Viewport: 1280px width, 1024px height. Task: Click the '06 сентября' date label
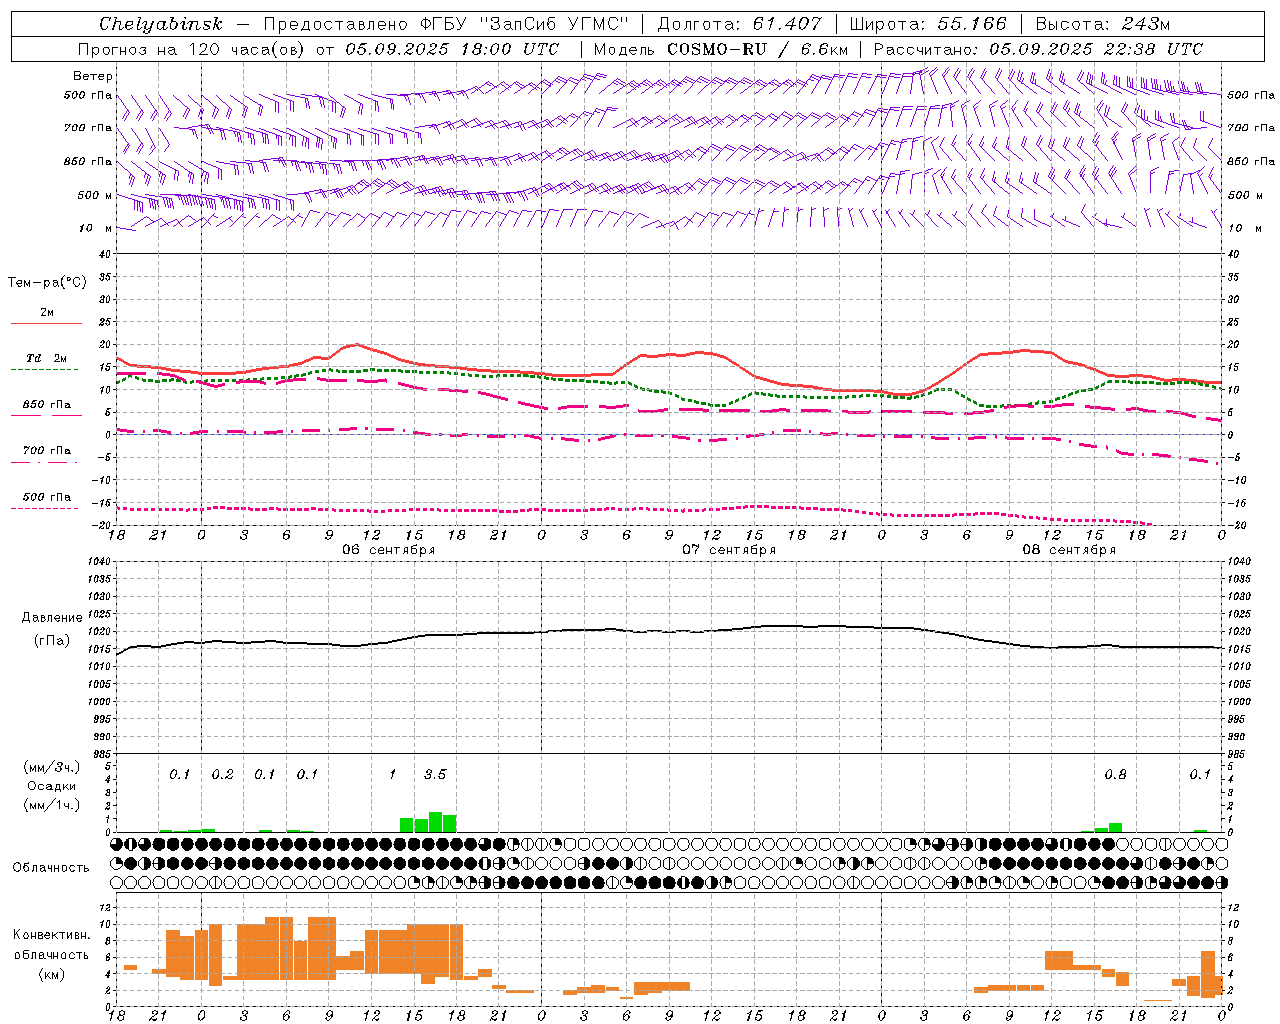click(x=389, y=550)
